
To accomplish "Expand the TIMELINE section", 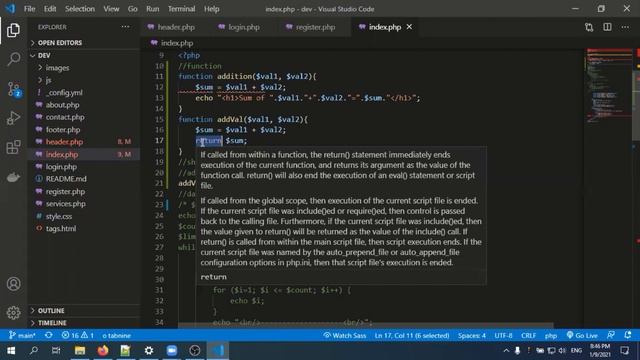I will [84, 323].
